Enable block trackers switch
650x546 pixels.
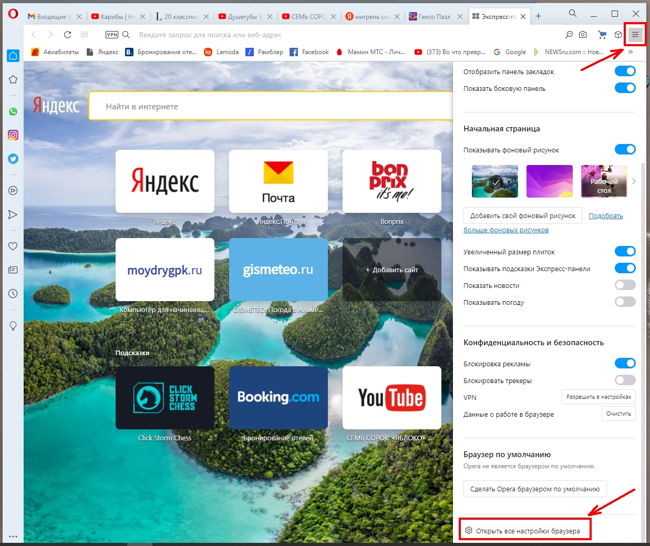point(625,380)
